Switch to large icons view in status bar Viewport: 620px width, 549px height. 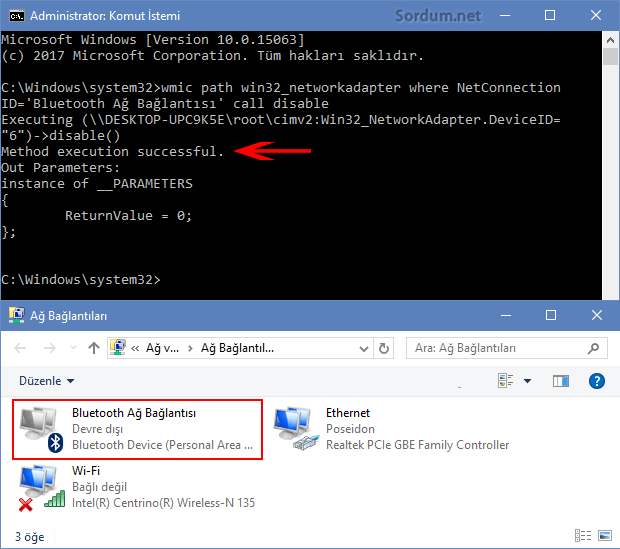tap(605, 536)
